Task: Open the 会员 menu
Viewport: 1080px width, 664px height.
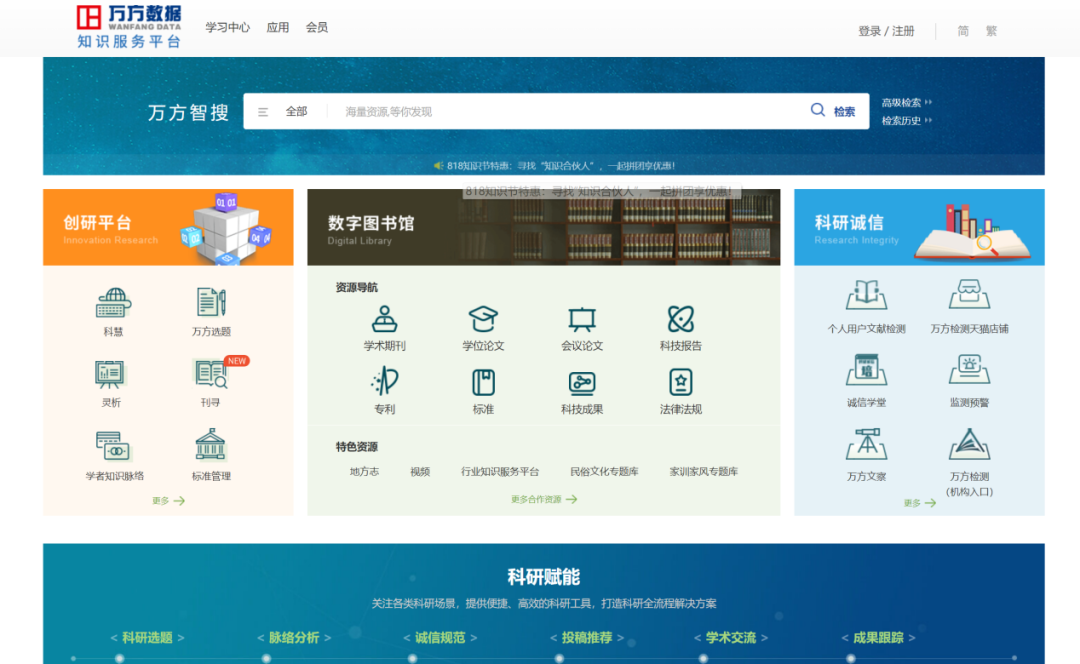Action: [x=317, y=28]
